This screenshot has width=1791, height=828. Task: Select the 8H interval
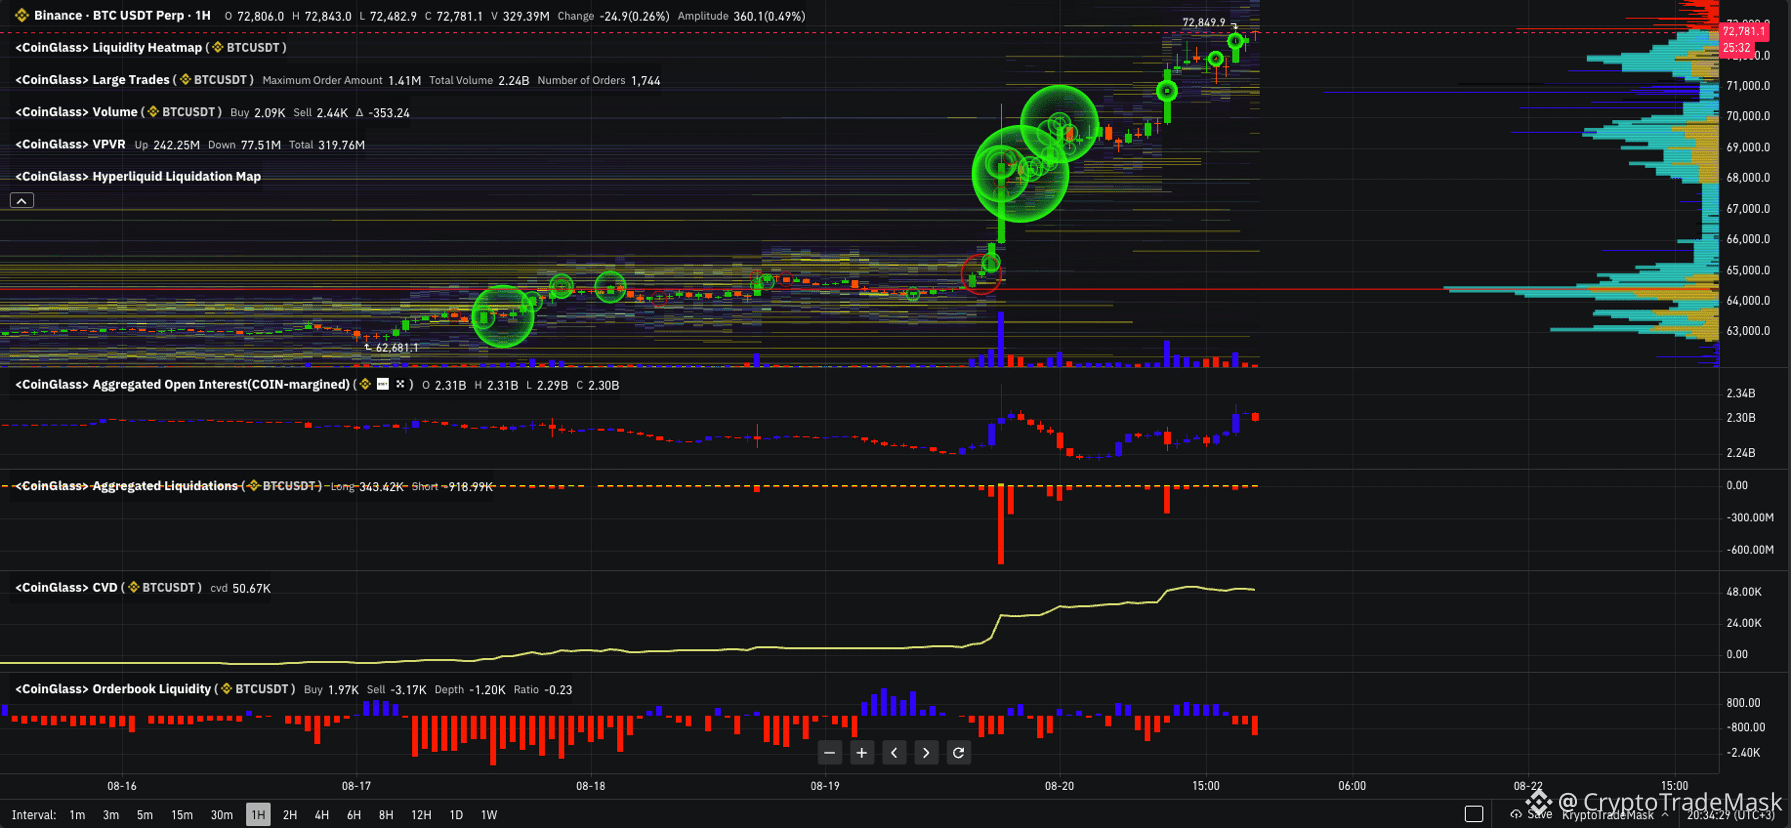pyautogui.click(x=386, y=815)
